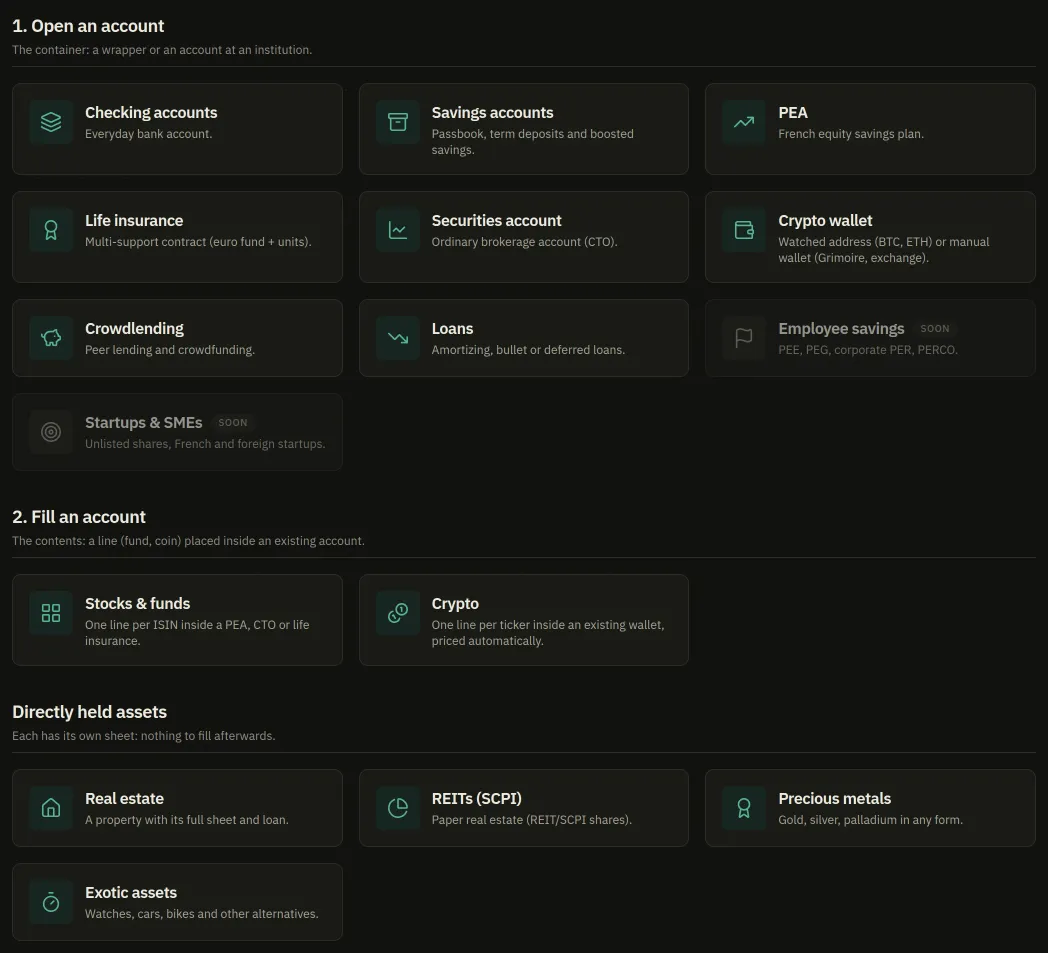1048x953 pixels.
Task: Open the line chart icon for Securities account
Action: pyautogui.click(x=398, y=230)
